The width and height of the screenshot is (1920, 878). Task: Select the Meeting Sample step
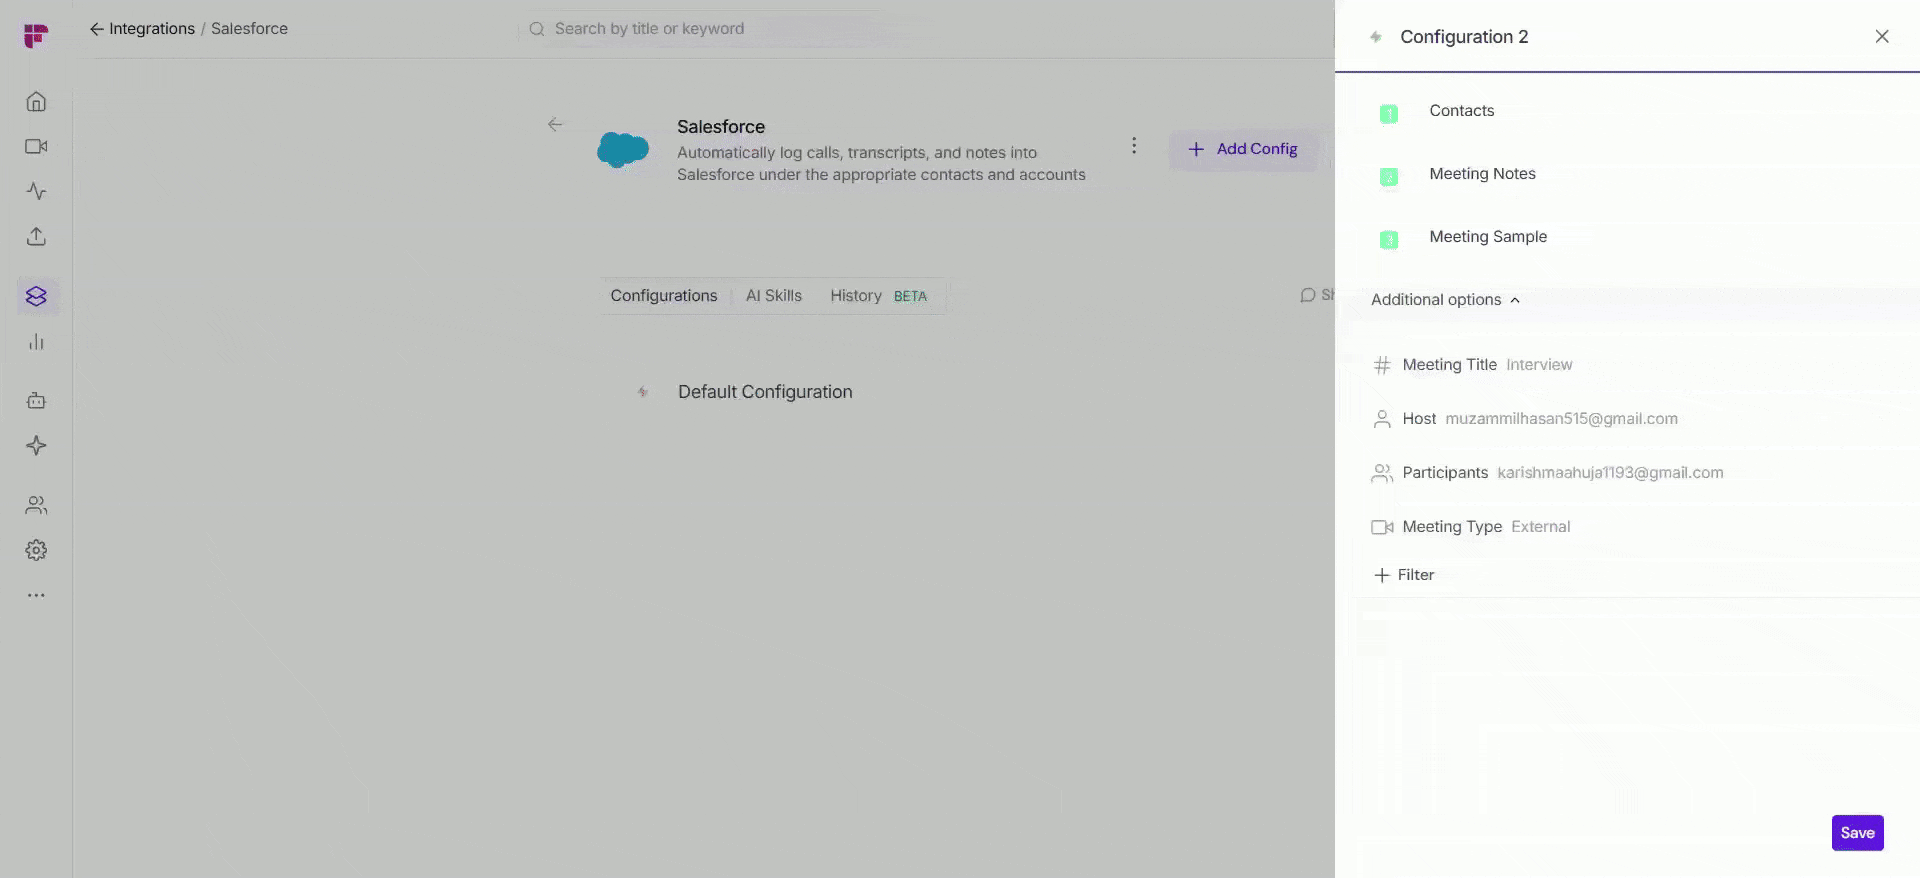(x=1488, y=237)
